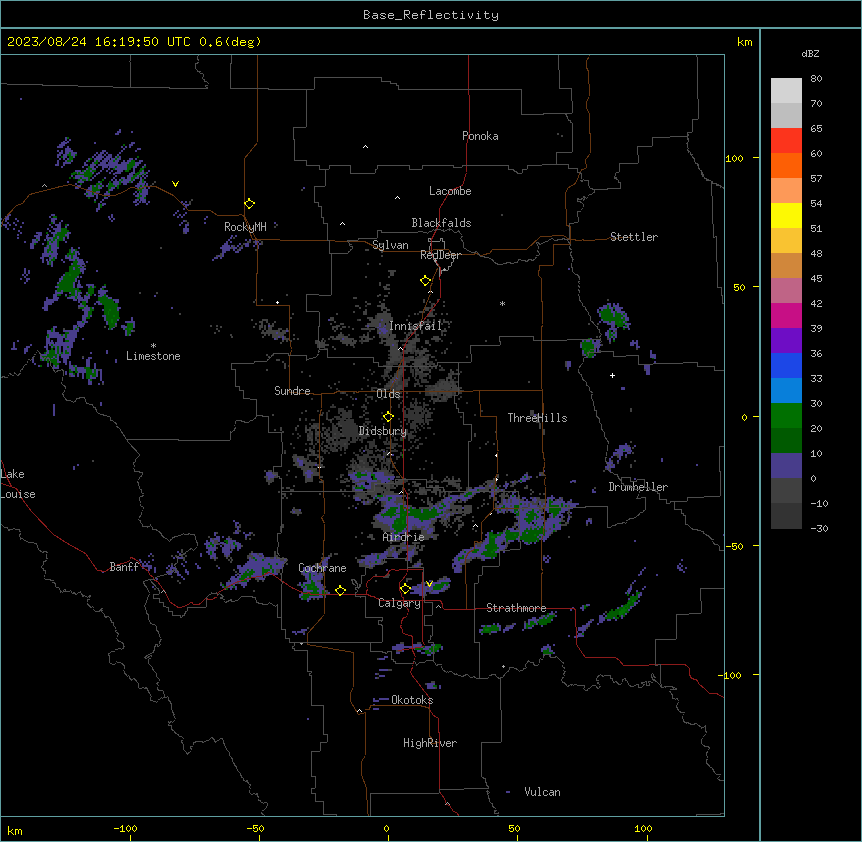Image resolution: width=862 pixels, height=842 pixels.
Task: Click the Airdrie label
Action: pos(403,537)
